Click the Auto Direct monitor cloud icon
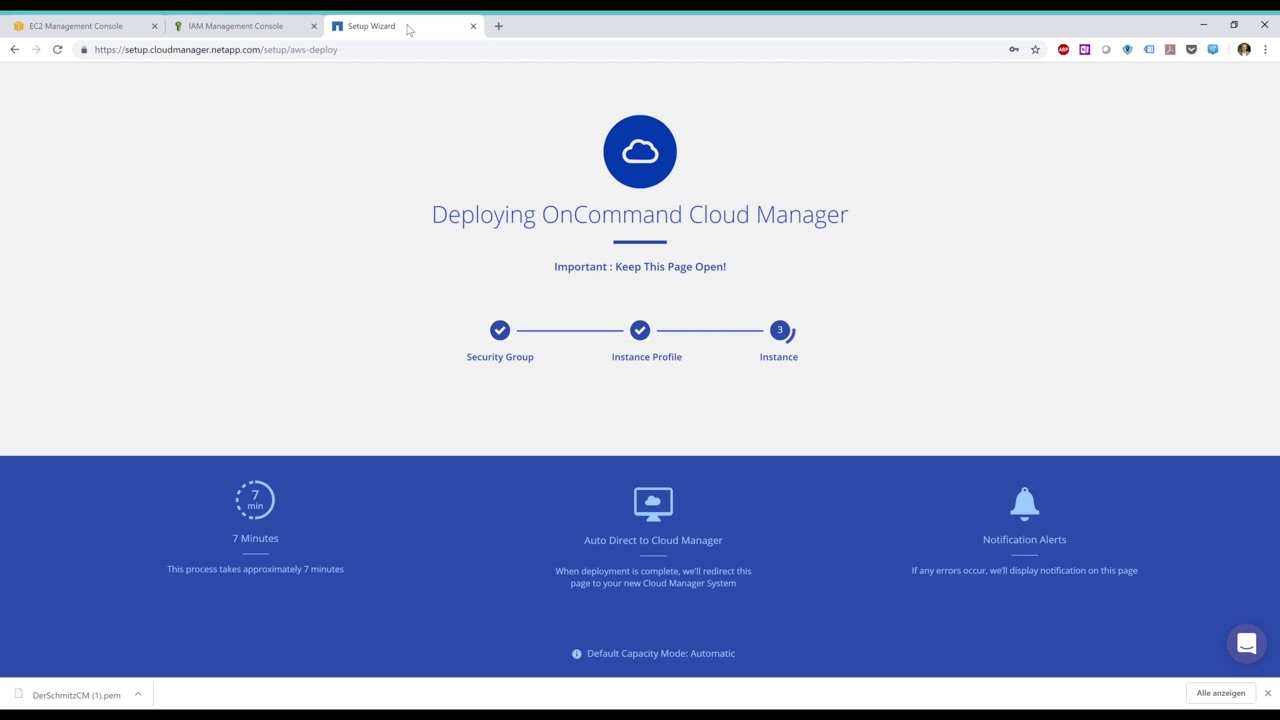Viewport: 1280px width, 720px height. tap(653, 504)
